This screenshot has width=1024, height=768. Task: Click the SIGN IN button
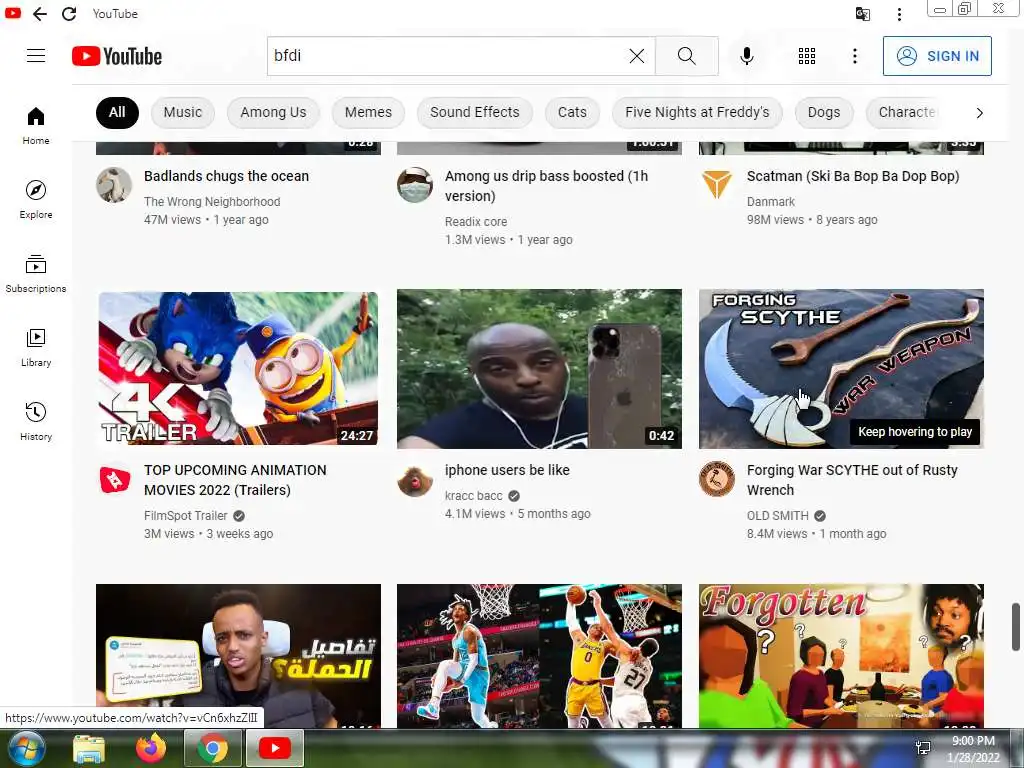pyautogui.click(x=937, y=56)
